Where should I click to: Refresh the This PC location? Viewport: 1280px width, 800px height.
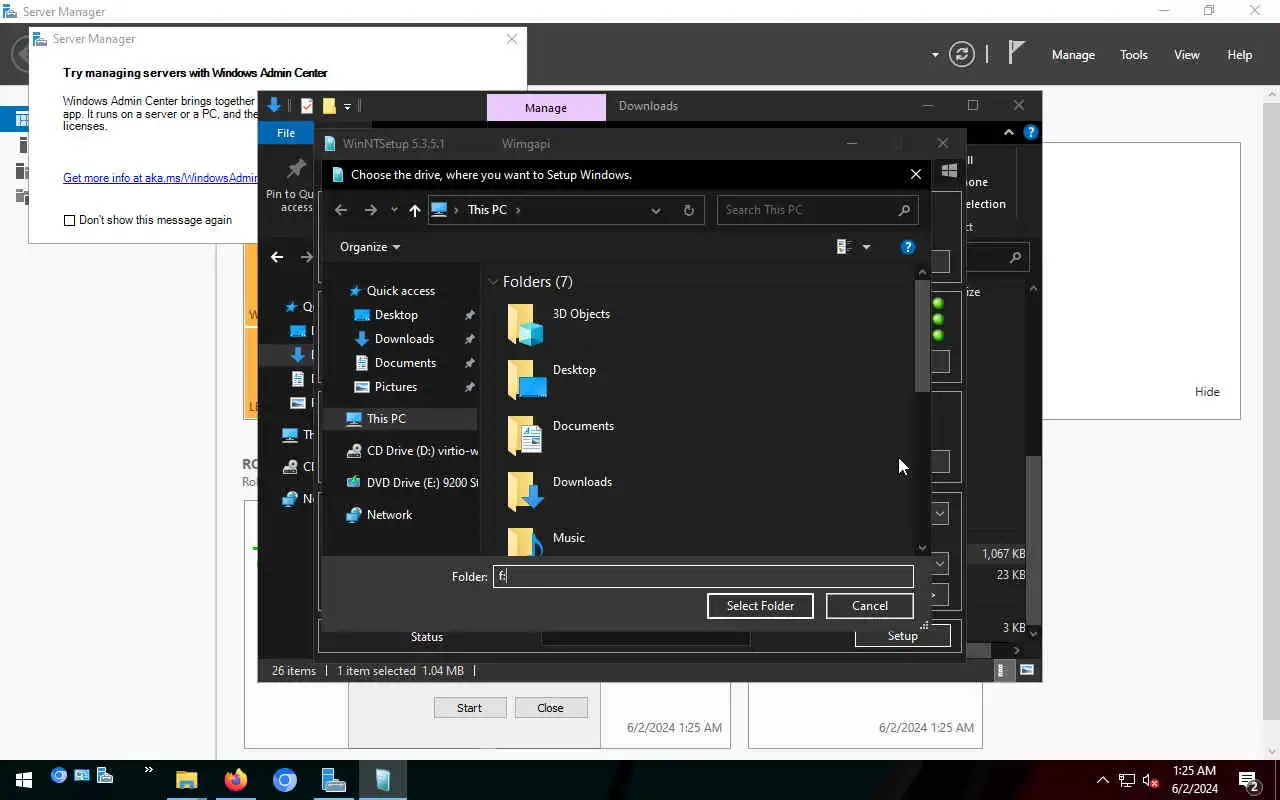688,210
